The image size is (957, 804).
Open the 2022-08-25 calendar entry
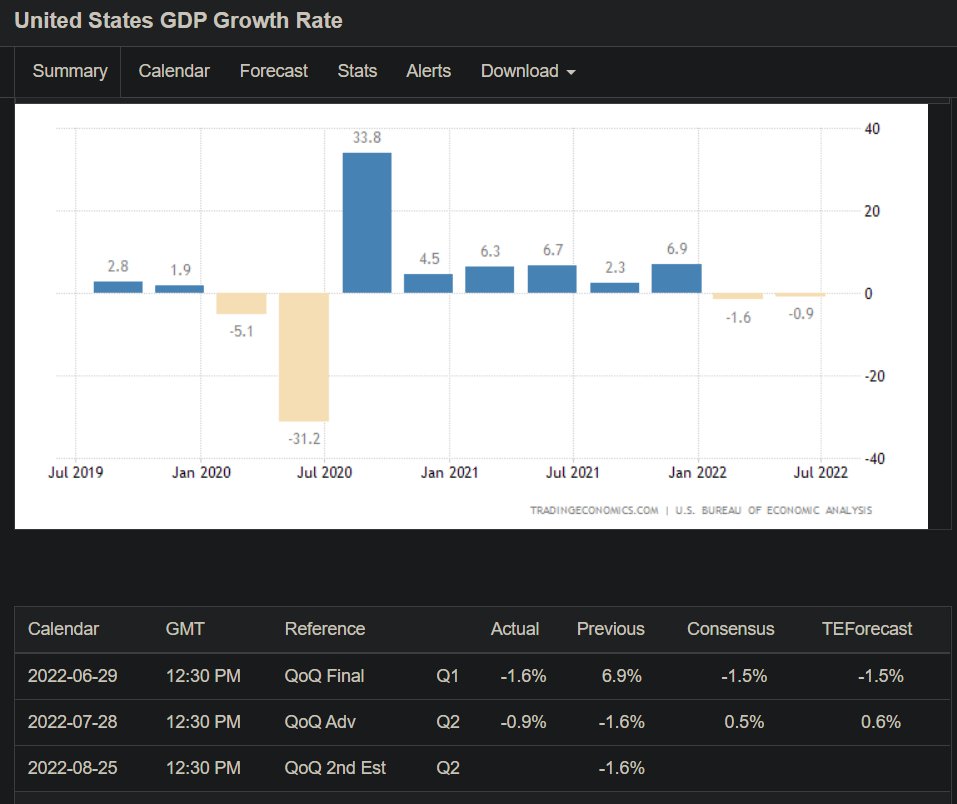[x=73, y=767]
